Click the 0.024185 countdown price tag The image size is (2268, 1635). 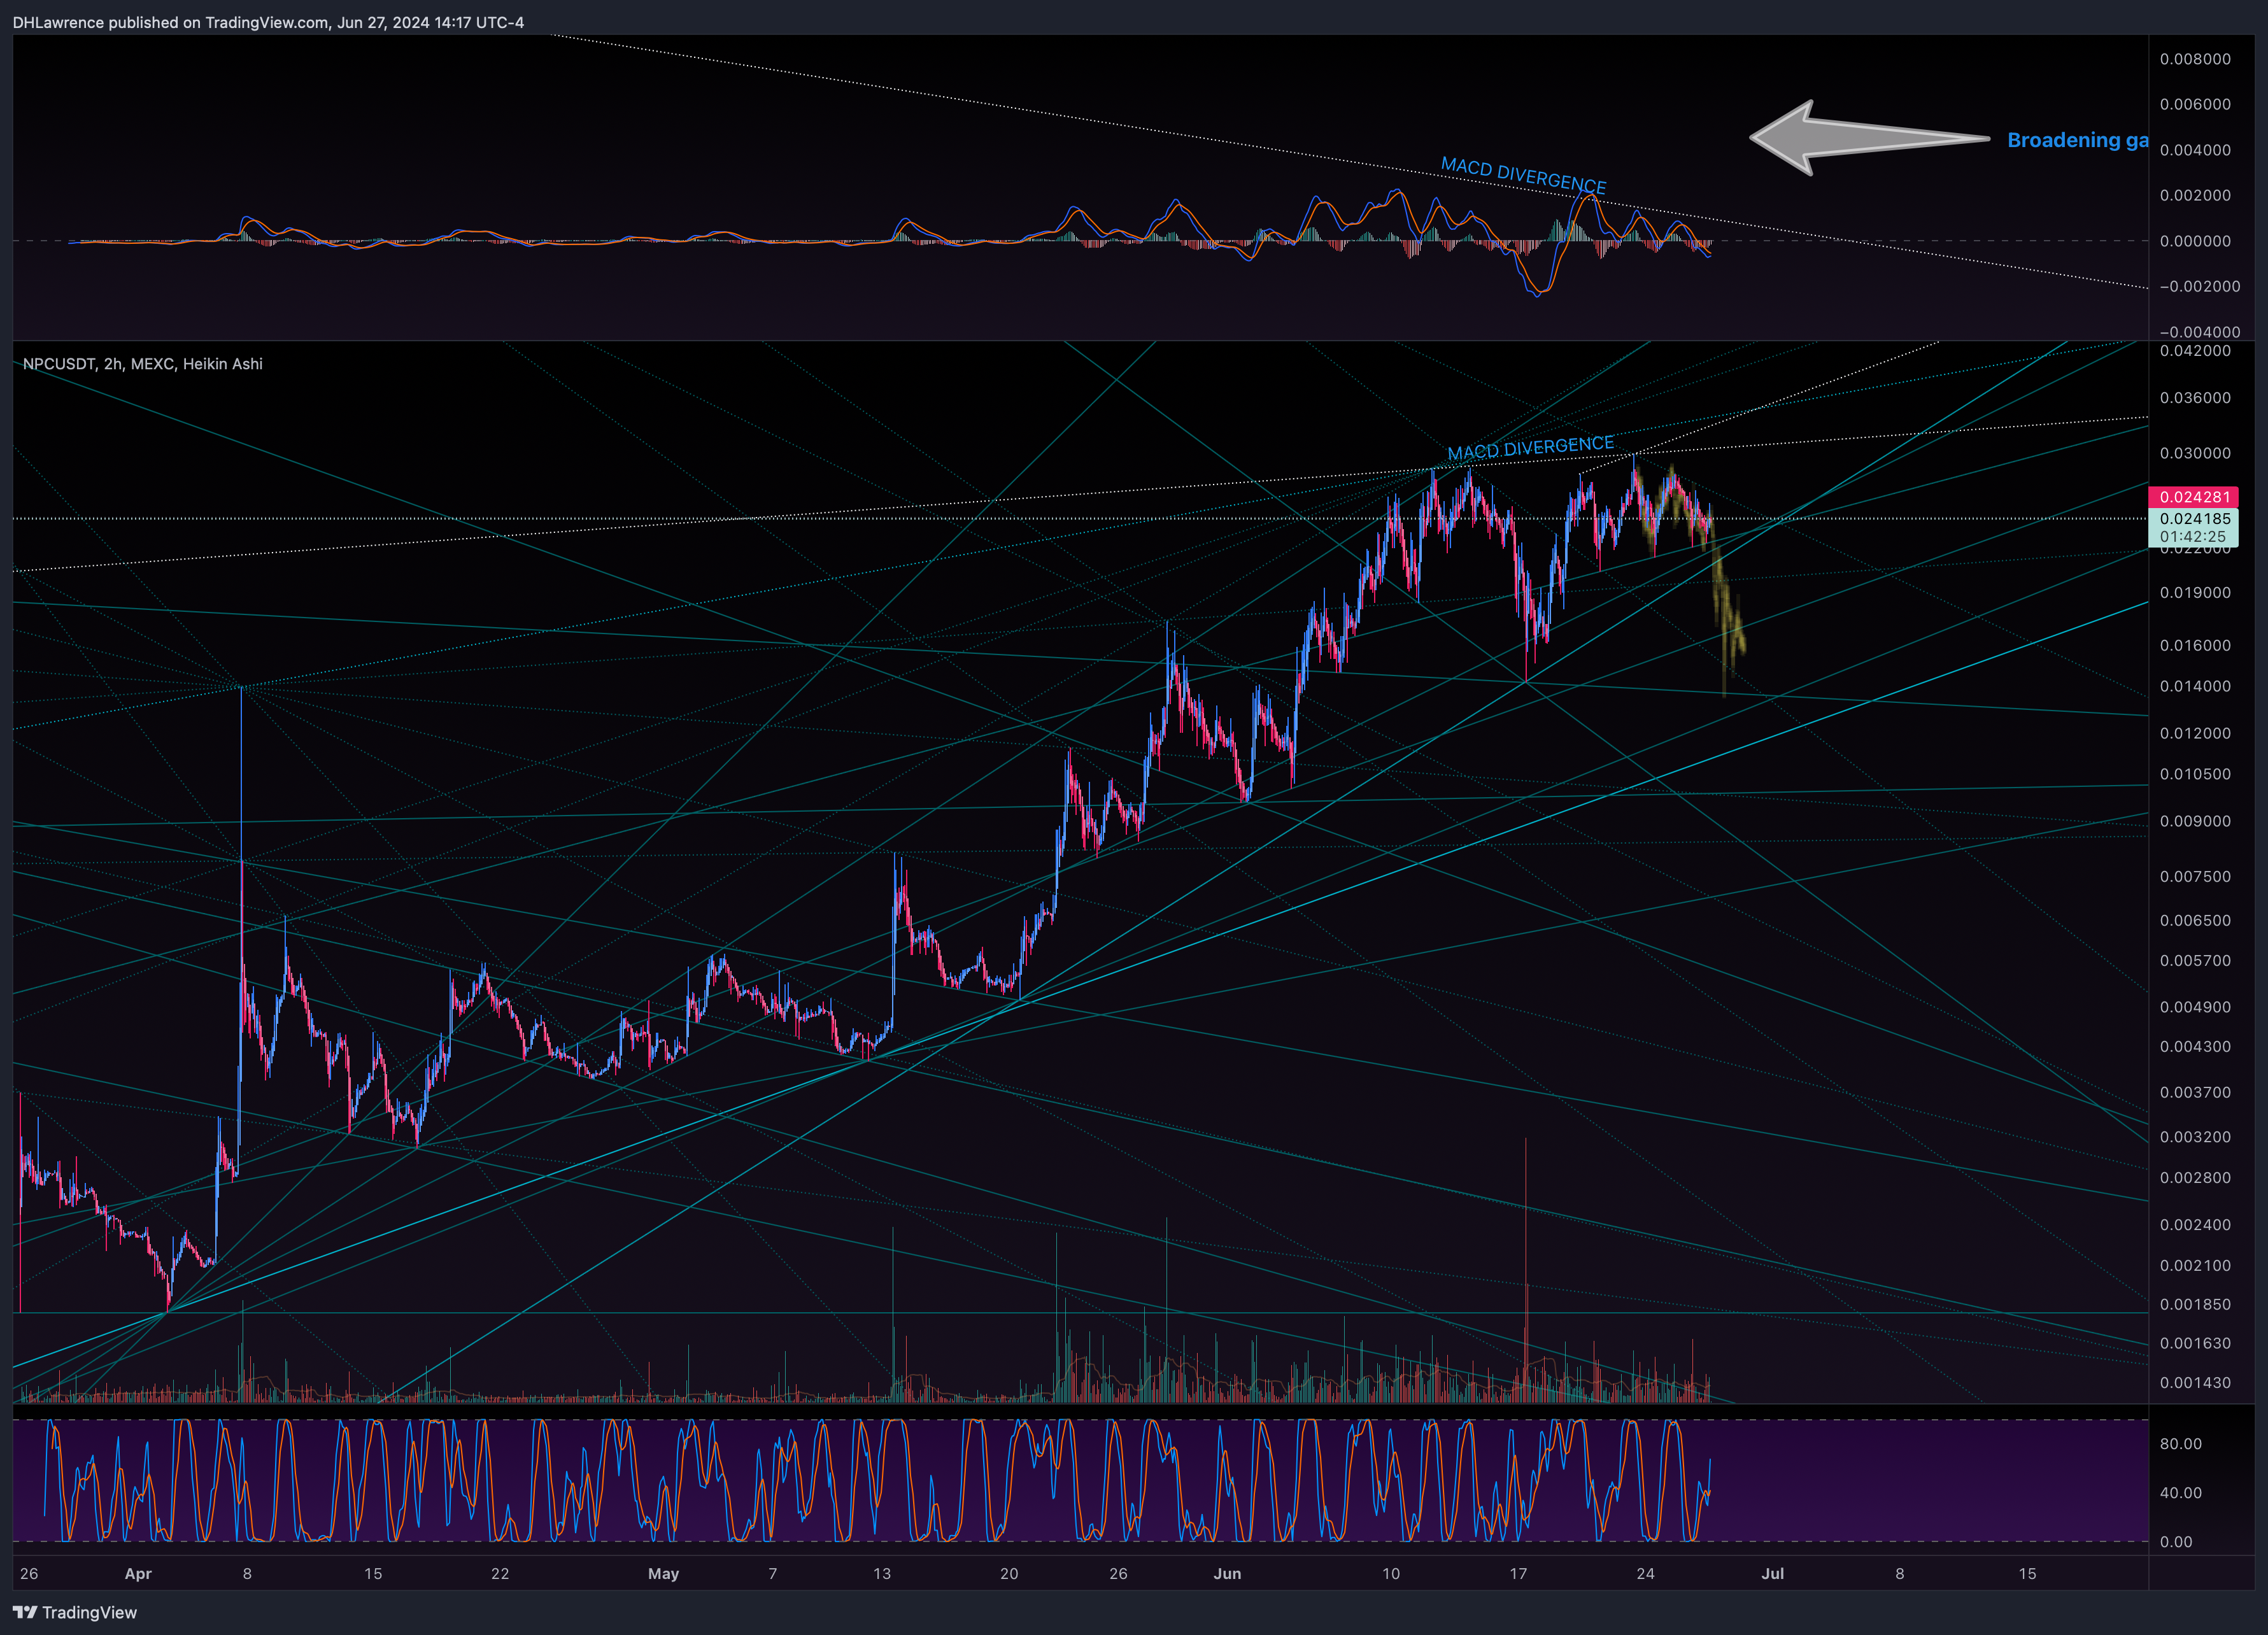[2194, 527]
